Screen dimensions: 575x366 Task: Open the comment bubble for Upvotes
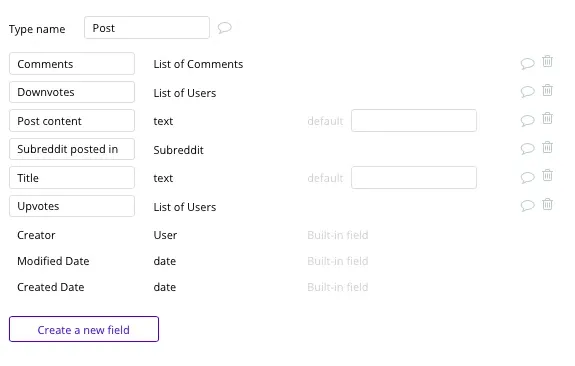pyautogui.click(x=527, y=205)
